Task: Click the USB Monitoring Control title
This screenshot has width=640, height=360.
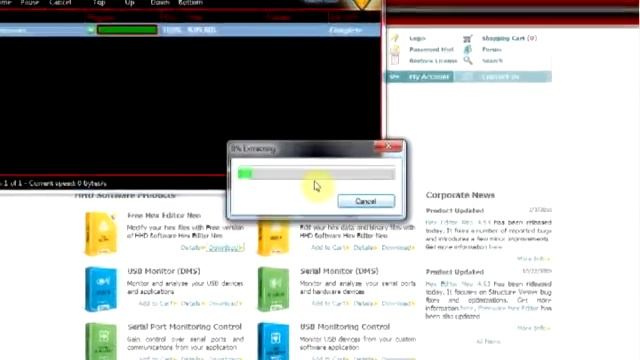Action: click(345, 327)
